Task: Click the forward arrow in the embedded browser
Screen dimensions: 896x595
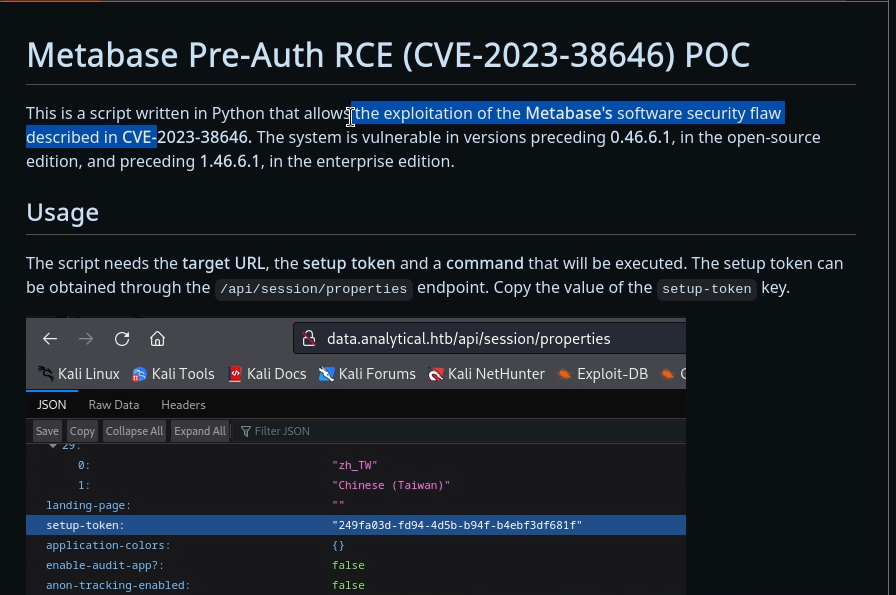Action: 86,339
